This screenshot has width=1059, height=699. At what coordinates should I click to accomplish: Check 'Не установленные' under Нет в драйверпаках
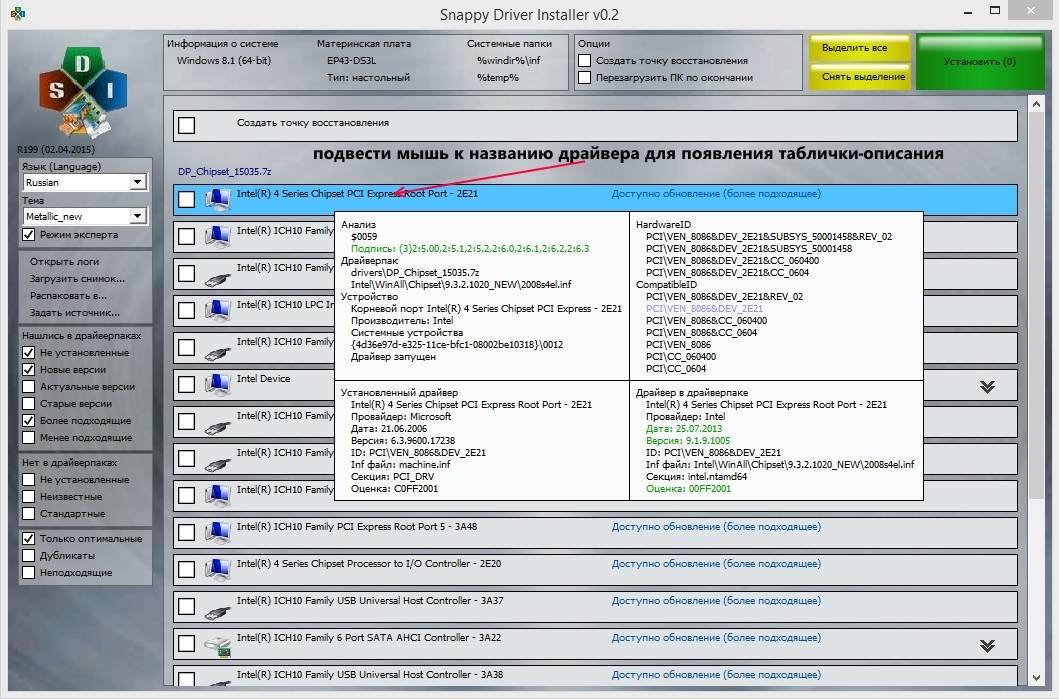pyautogui.click(x=28, y=480)
